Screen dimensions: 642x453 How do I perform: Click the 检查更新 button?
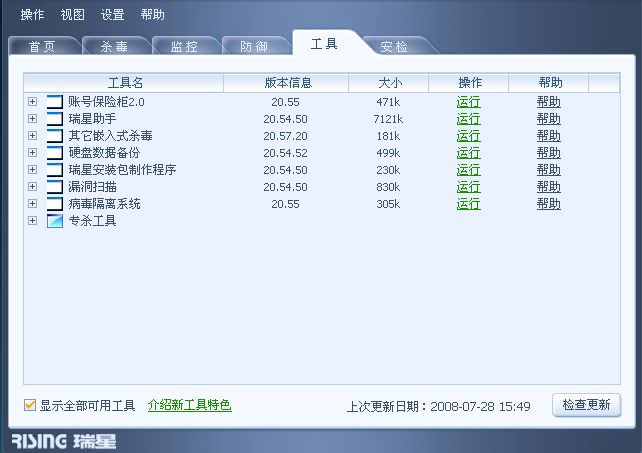(x=586, y=405)
